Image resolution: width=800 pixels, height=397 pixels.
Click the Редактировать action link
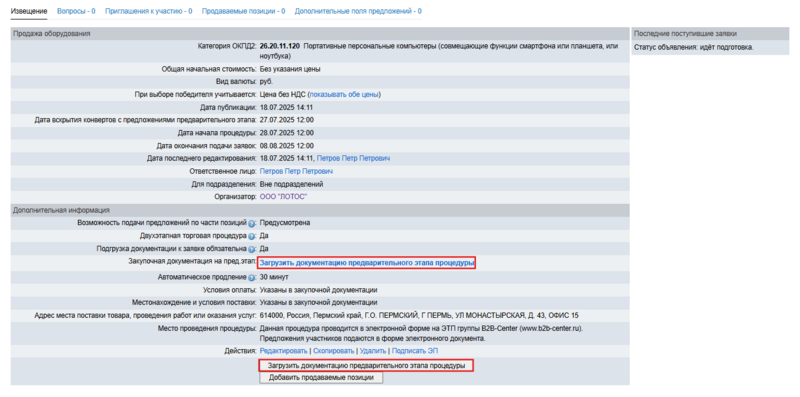coord(283,351)
